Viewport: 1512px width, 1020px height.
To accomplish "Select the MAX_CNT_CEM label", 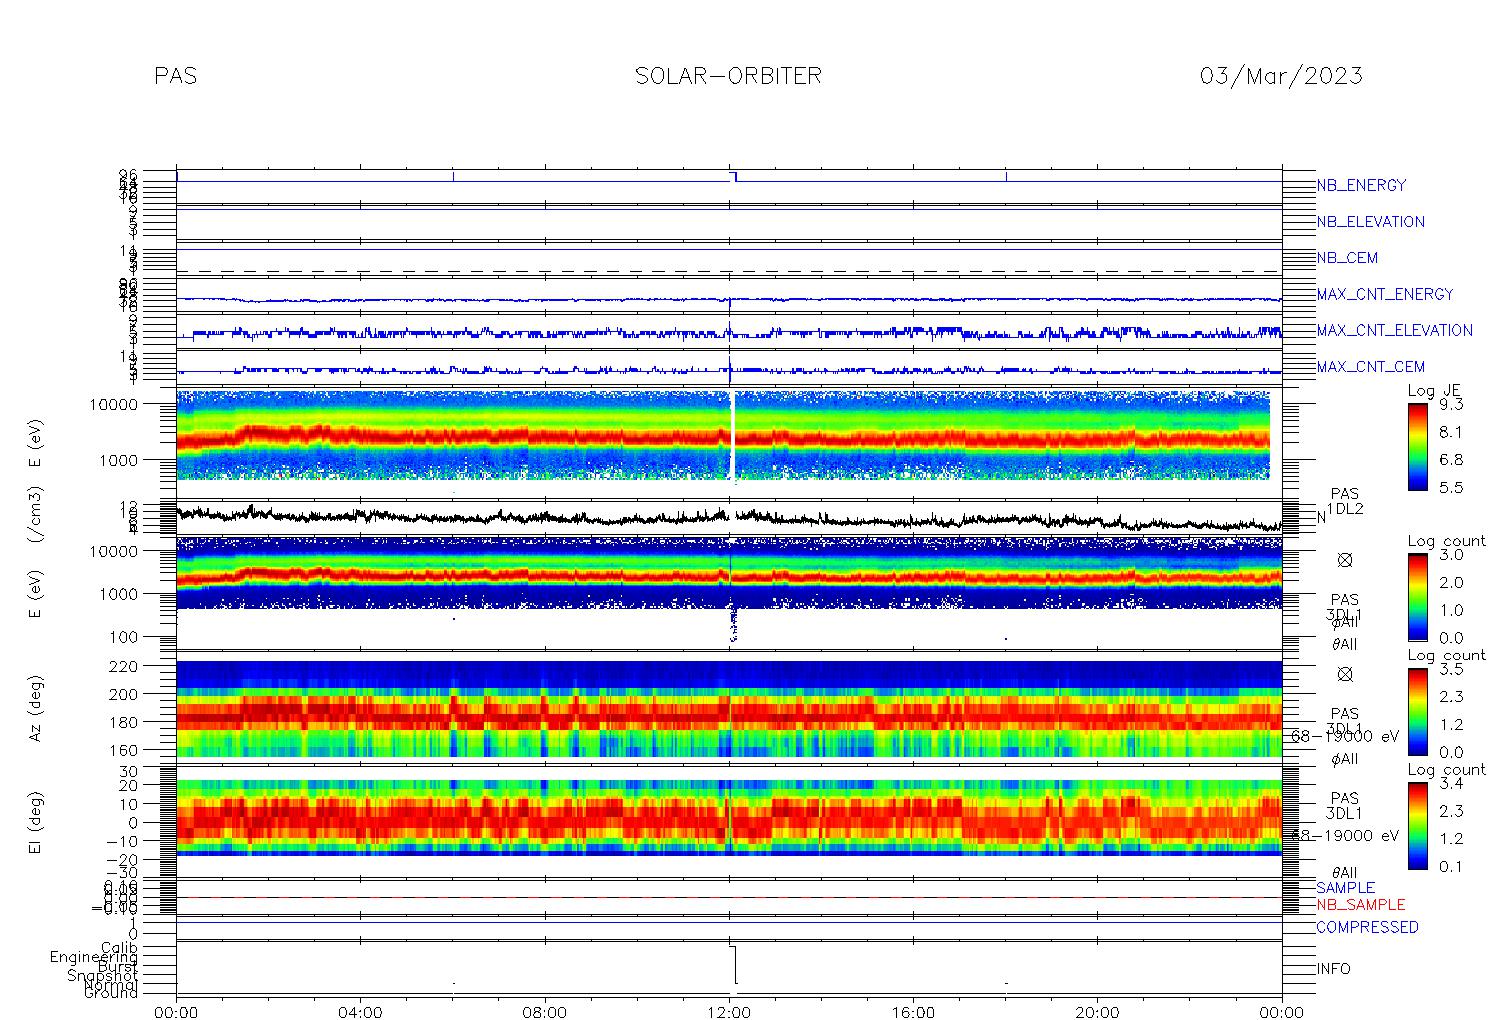I will click(1371, 367).
